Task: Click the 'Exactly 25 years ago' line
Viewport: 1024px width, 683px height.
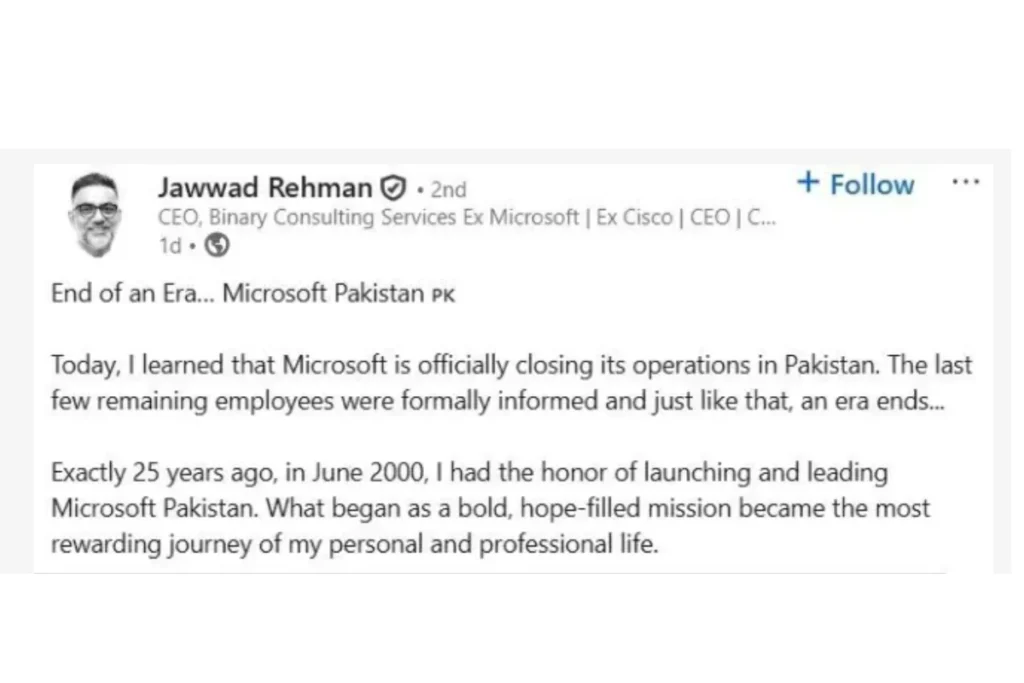Action: point(470,472)
